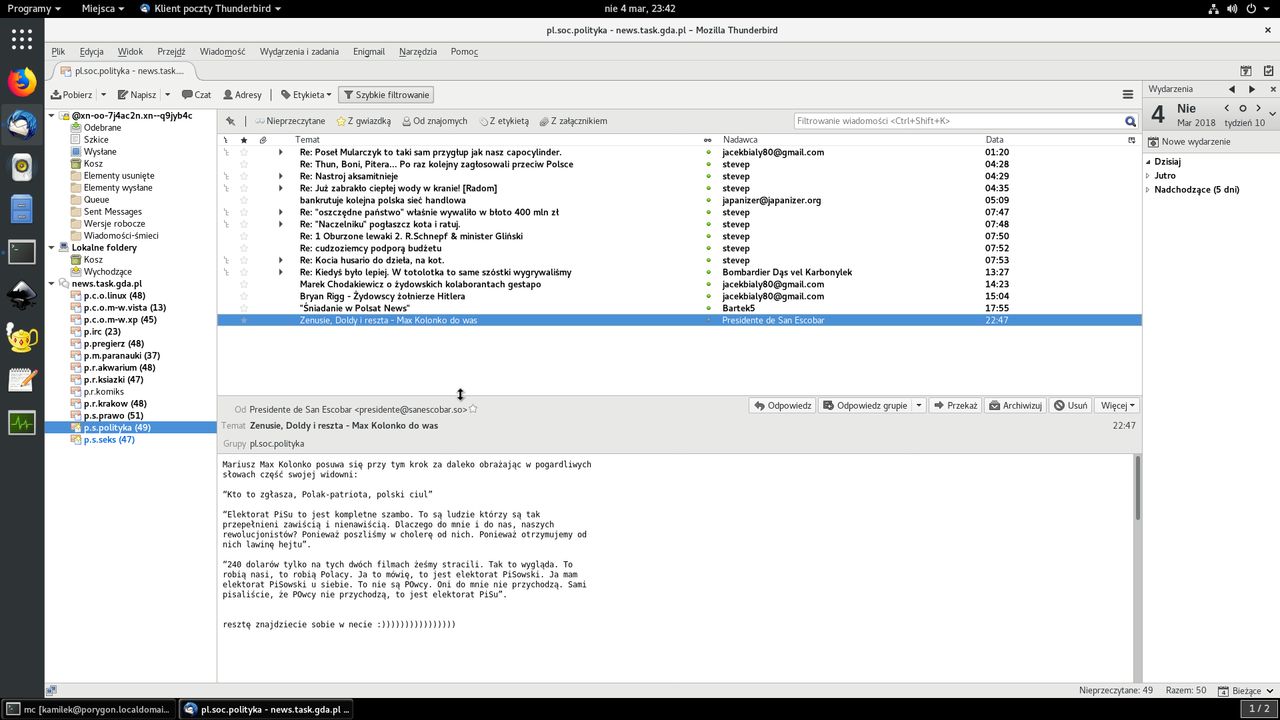Star the sender Presidente de San Escobar
Image resolution: width=1280 pixels, height=720 pixels.
pyautogui.click(x=473, y=409)
